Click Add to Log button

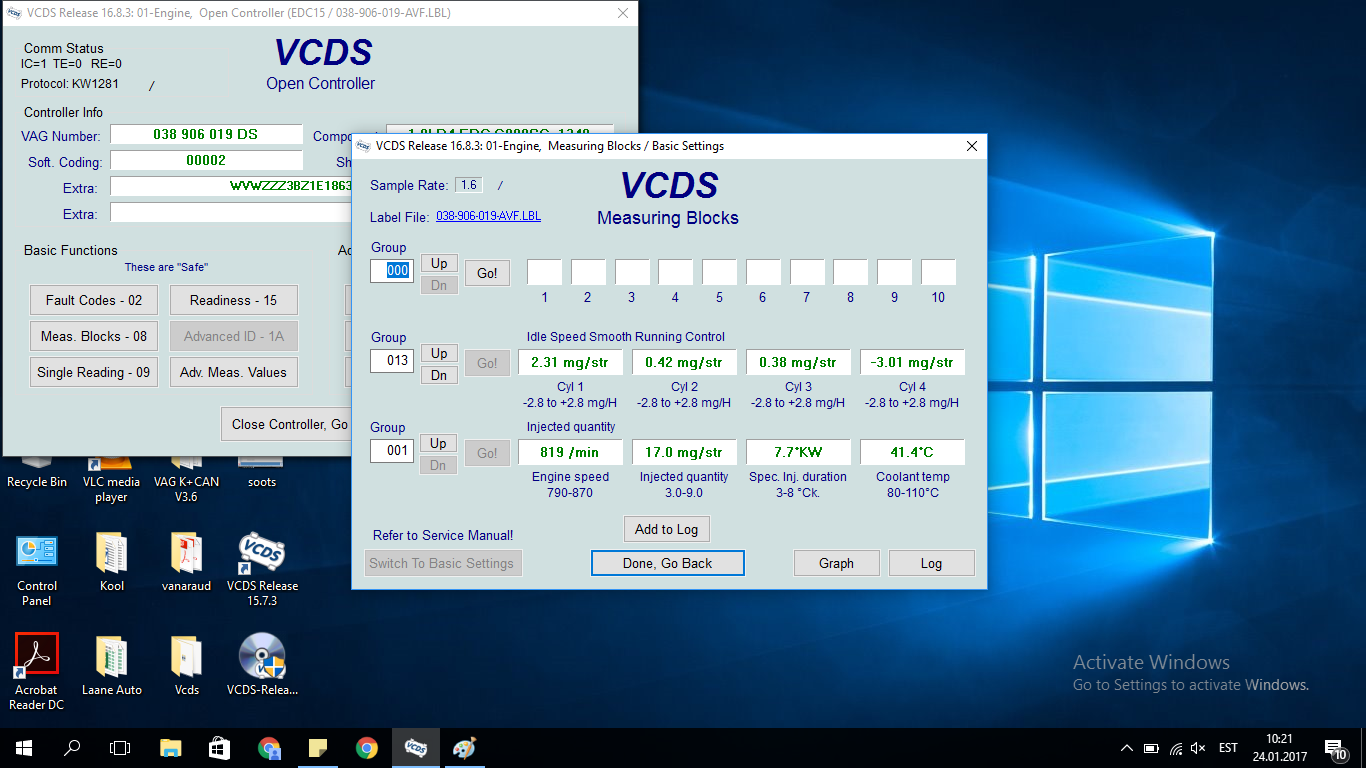pyautogui.click(x=667, y=529)
